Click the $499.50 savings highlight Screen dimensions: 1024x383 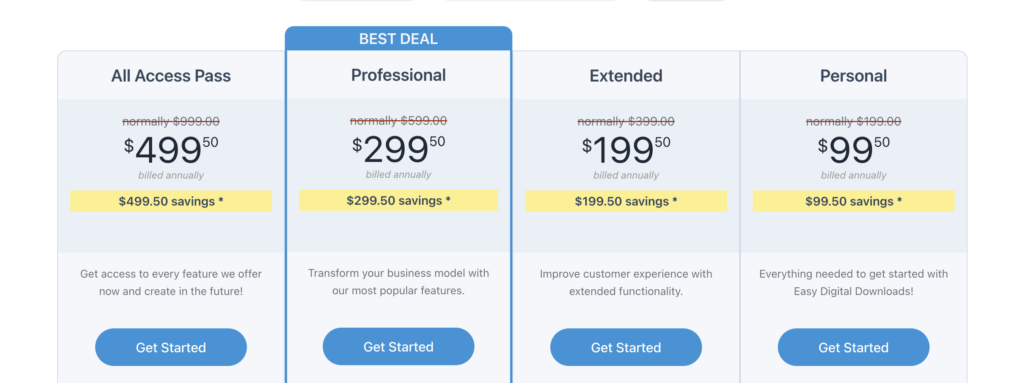(x=171, y=201)
